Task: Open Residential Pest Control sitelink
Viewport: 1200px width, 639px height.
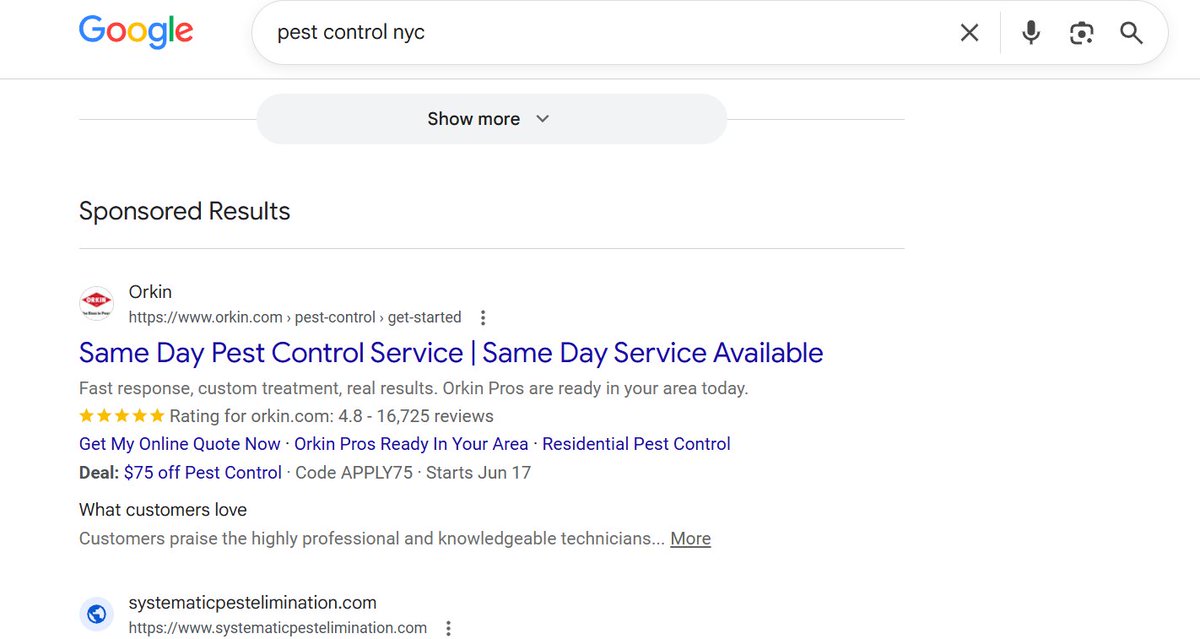Action: tap(636, 444)
